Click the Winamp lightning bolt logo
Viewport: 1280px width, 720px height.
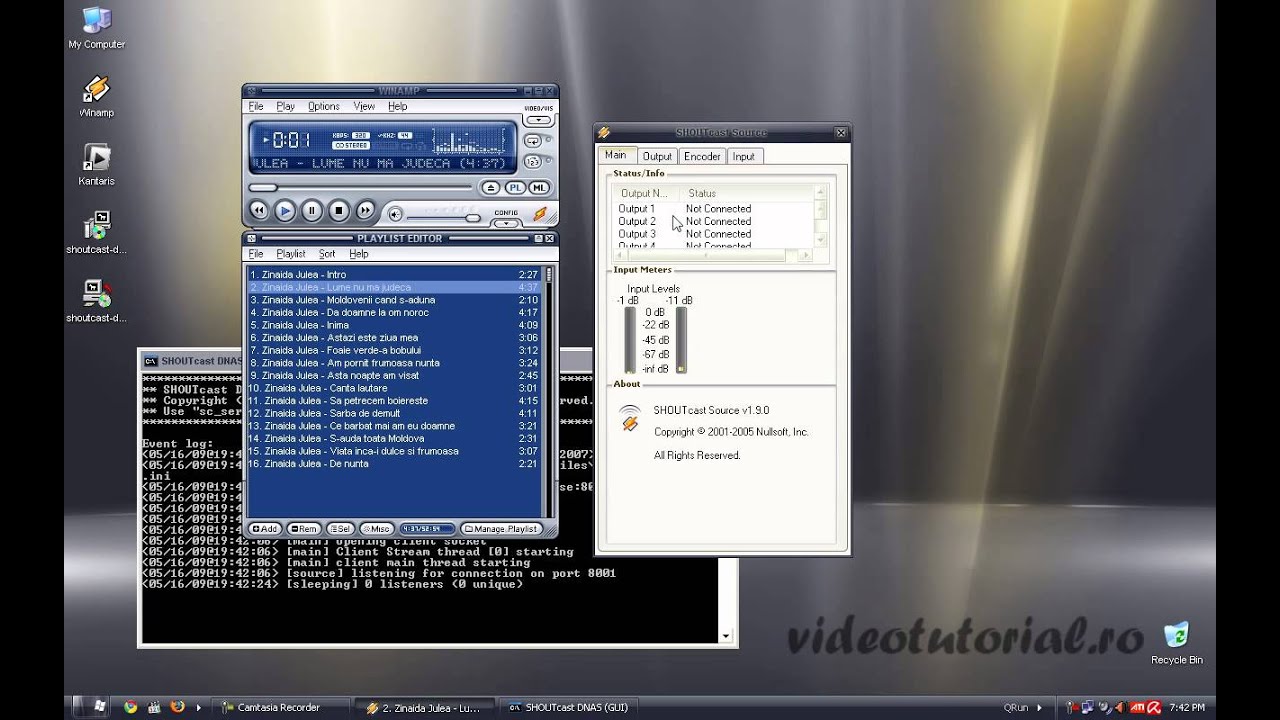(540, 213)
